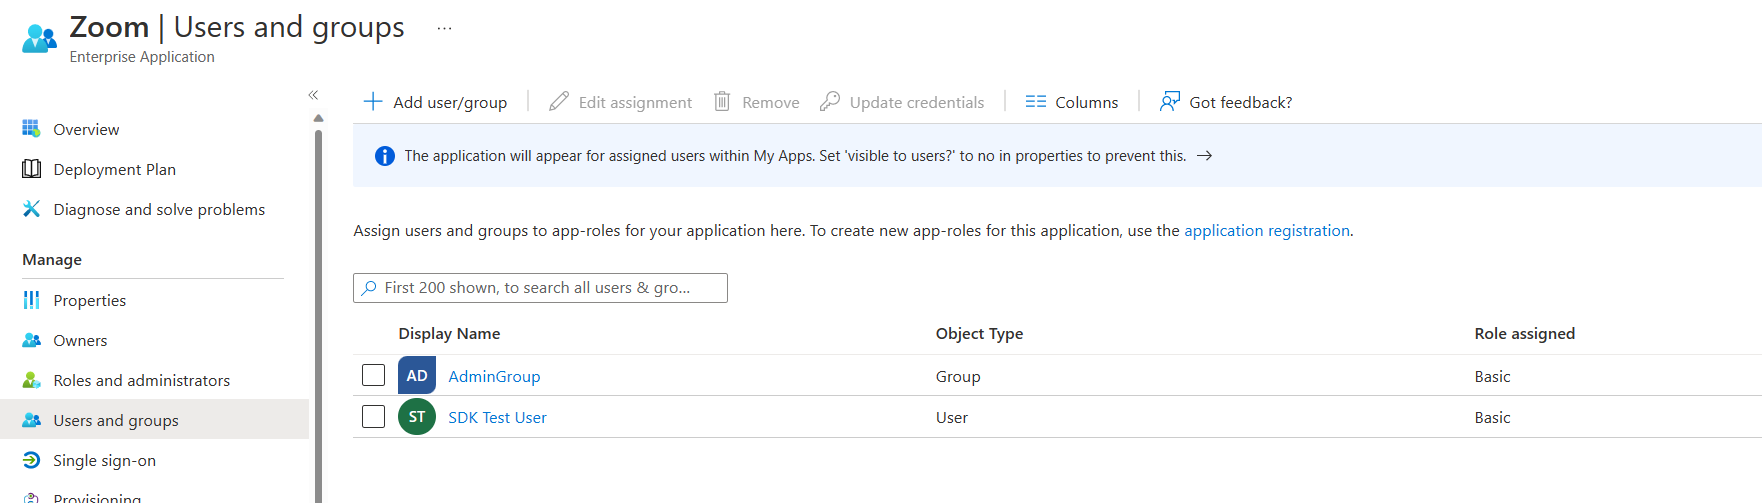Select the AdminGroup row checkbox
This screenshot has width=1762, height=503.
point(373,375)
